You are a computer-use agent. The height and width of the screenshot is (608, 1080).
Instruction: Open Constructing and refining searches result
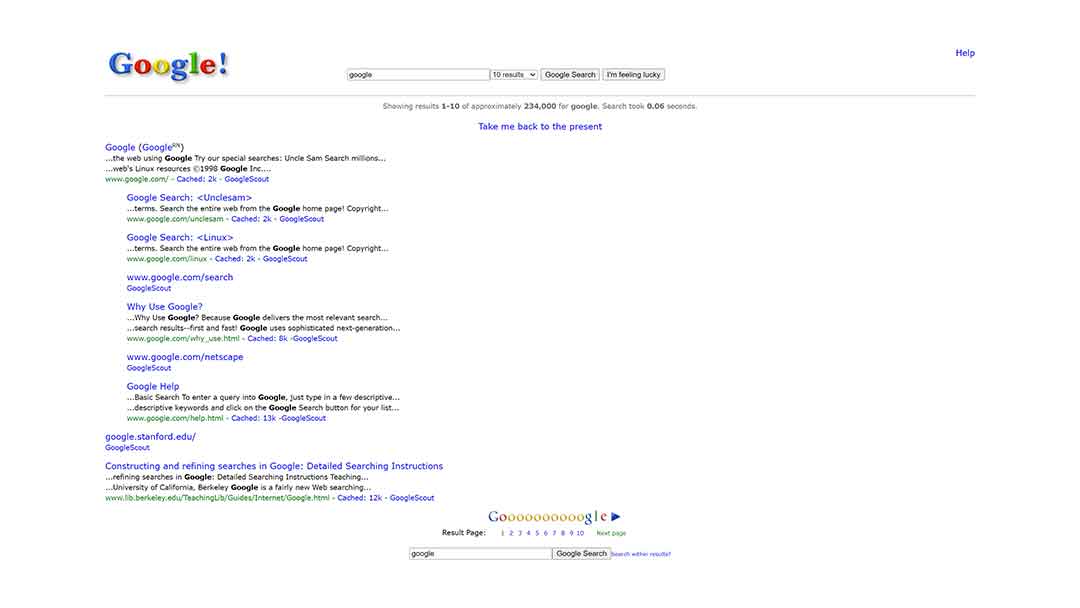tap(273, 466)
